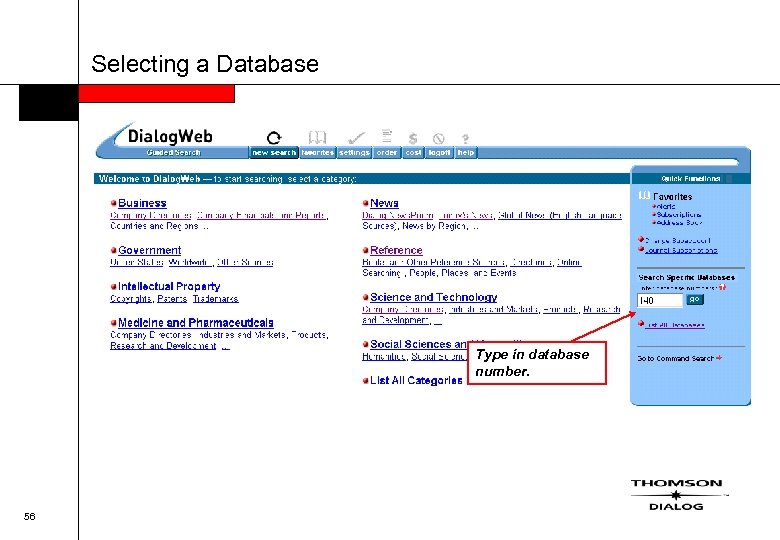Viewport: 780px width, 540px height.
Task: Click the favorites open book icon
Action: point(317,137)
